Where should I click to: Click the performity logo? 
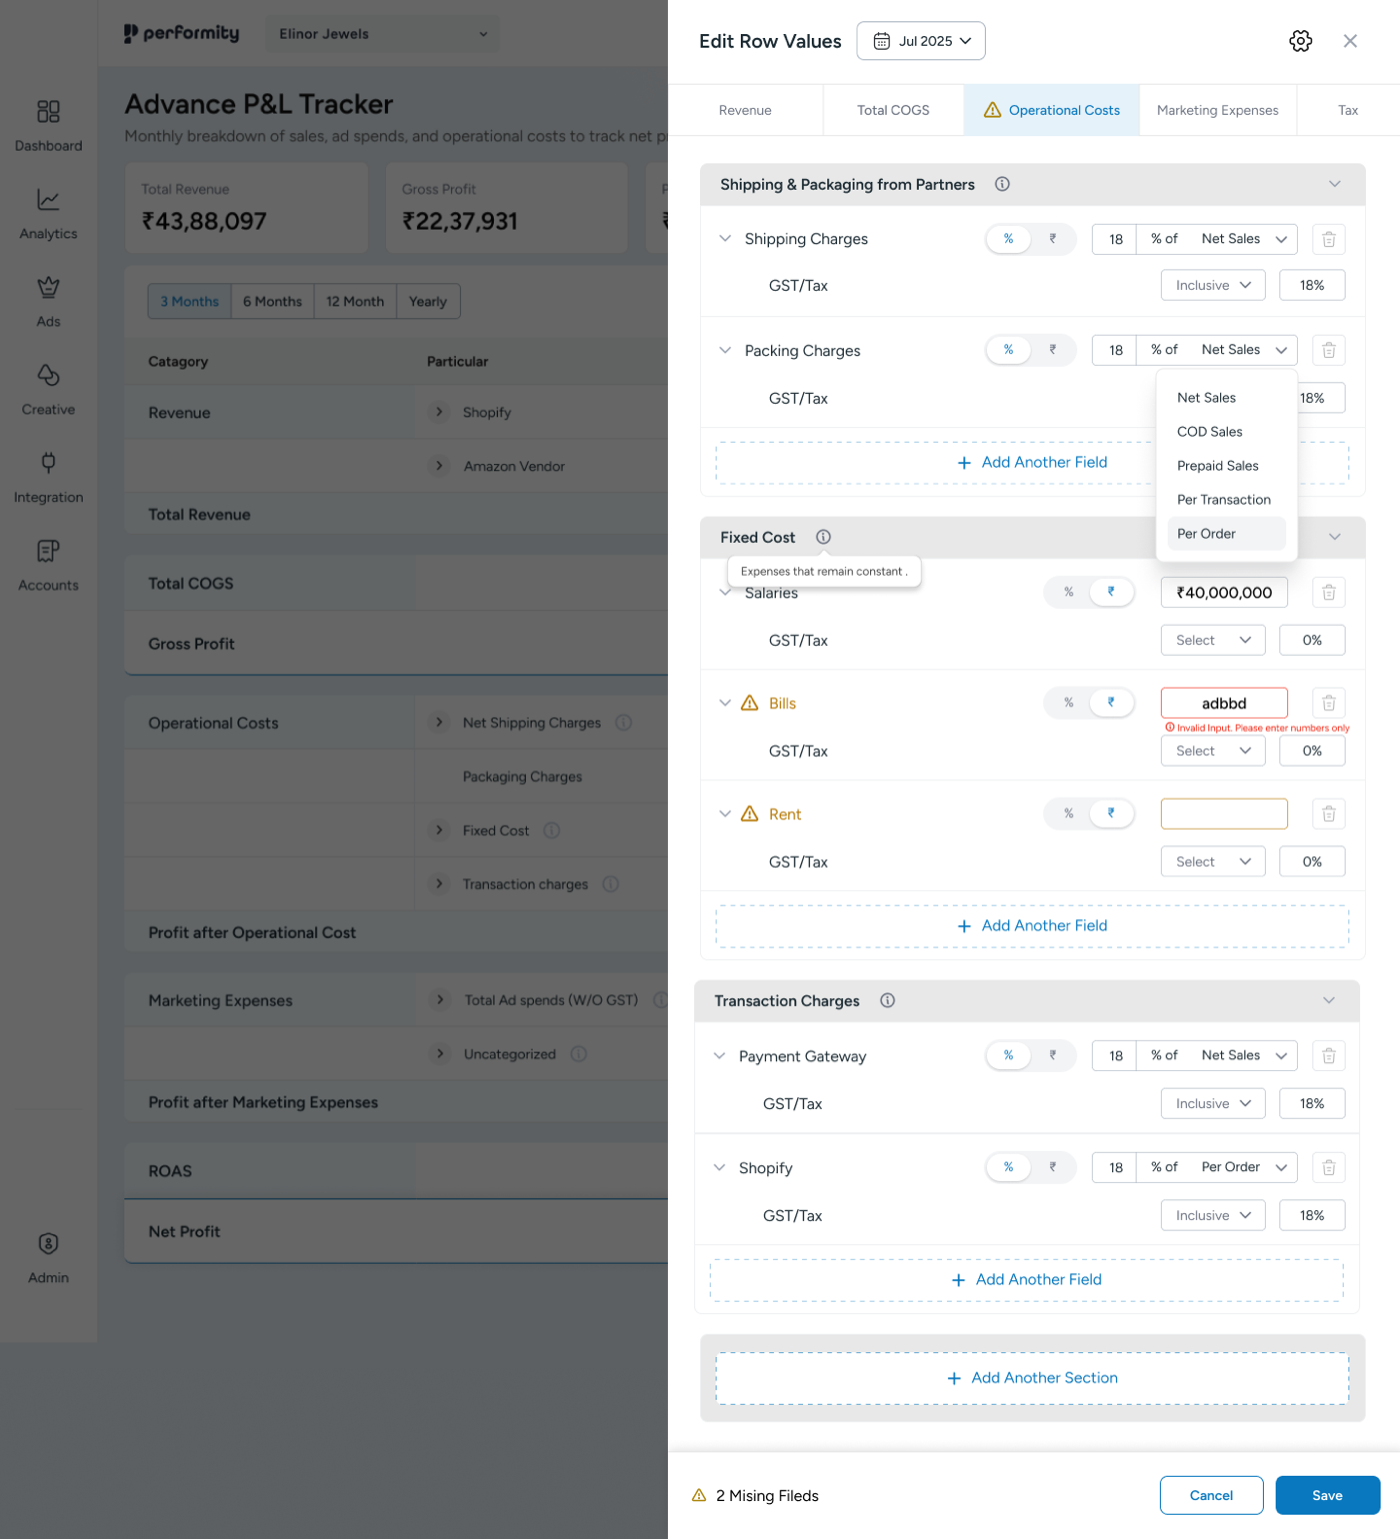(x=181, y=33)
